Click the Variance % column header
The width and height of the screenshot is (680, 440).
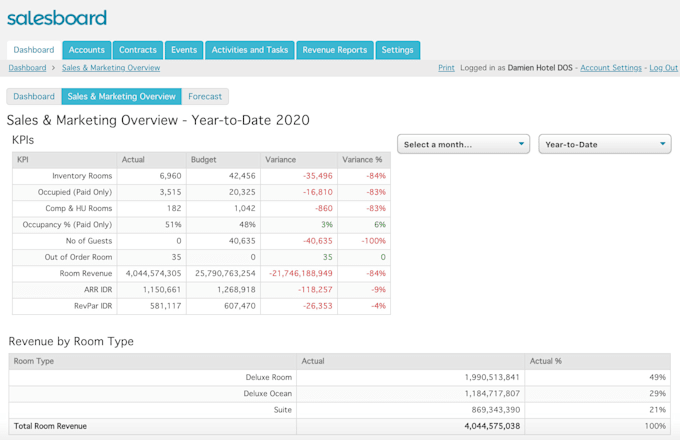coord(362,159)
